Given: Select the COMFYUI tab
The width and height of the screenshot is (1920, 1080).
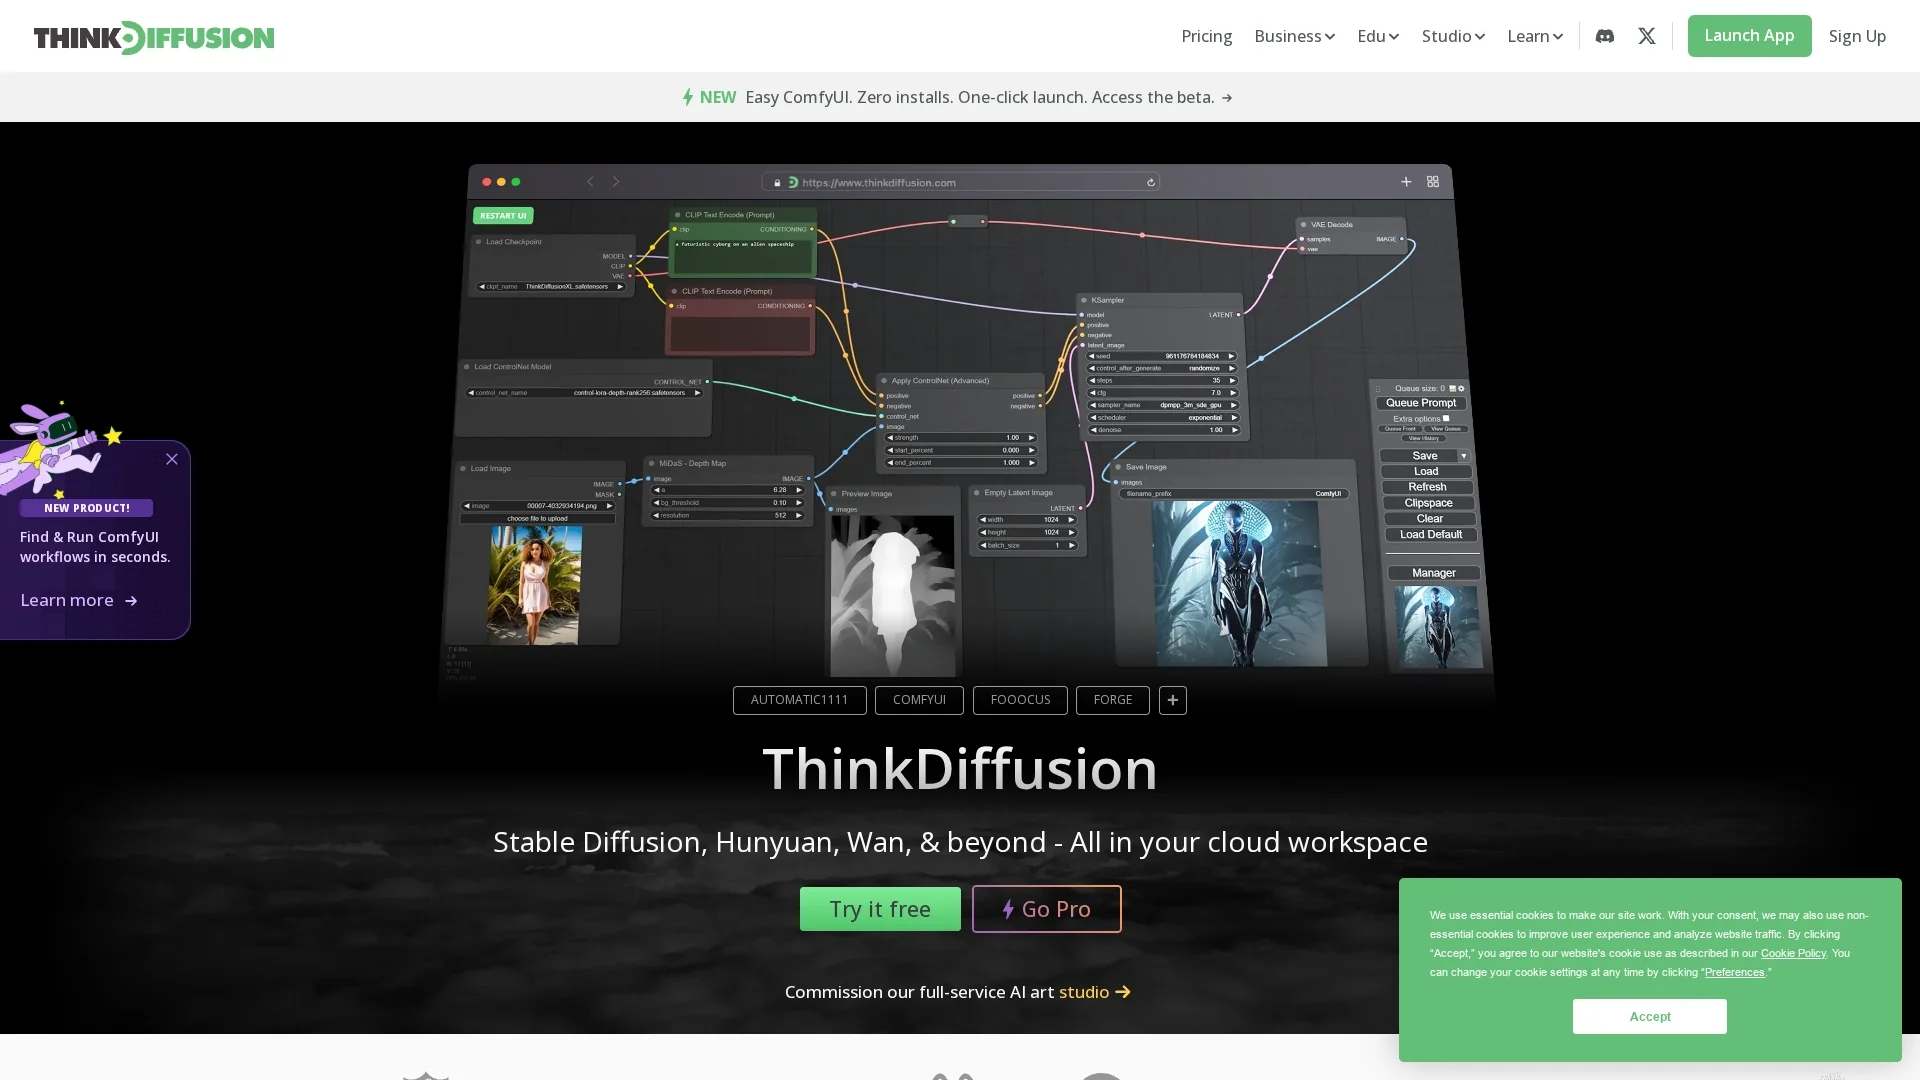Looking at the screenshot, I should (x=919, y=700).
